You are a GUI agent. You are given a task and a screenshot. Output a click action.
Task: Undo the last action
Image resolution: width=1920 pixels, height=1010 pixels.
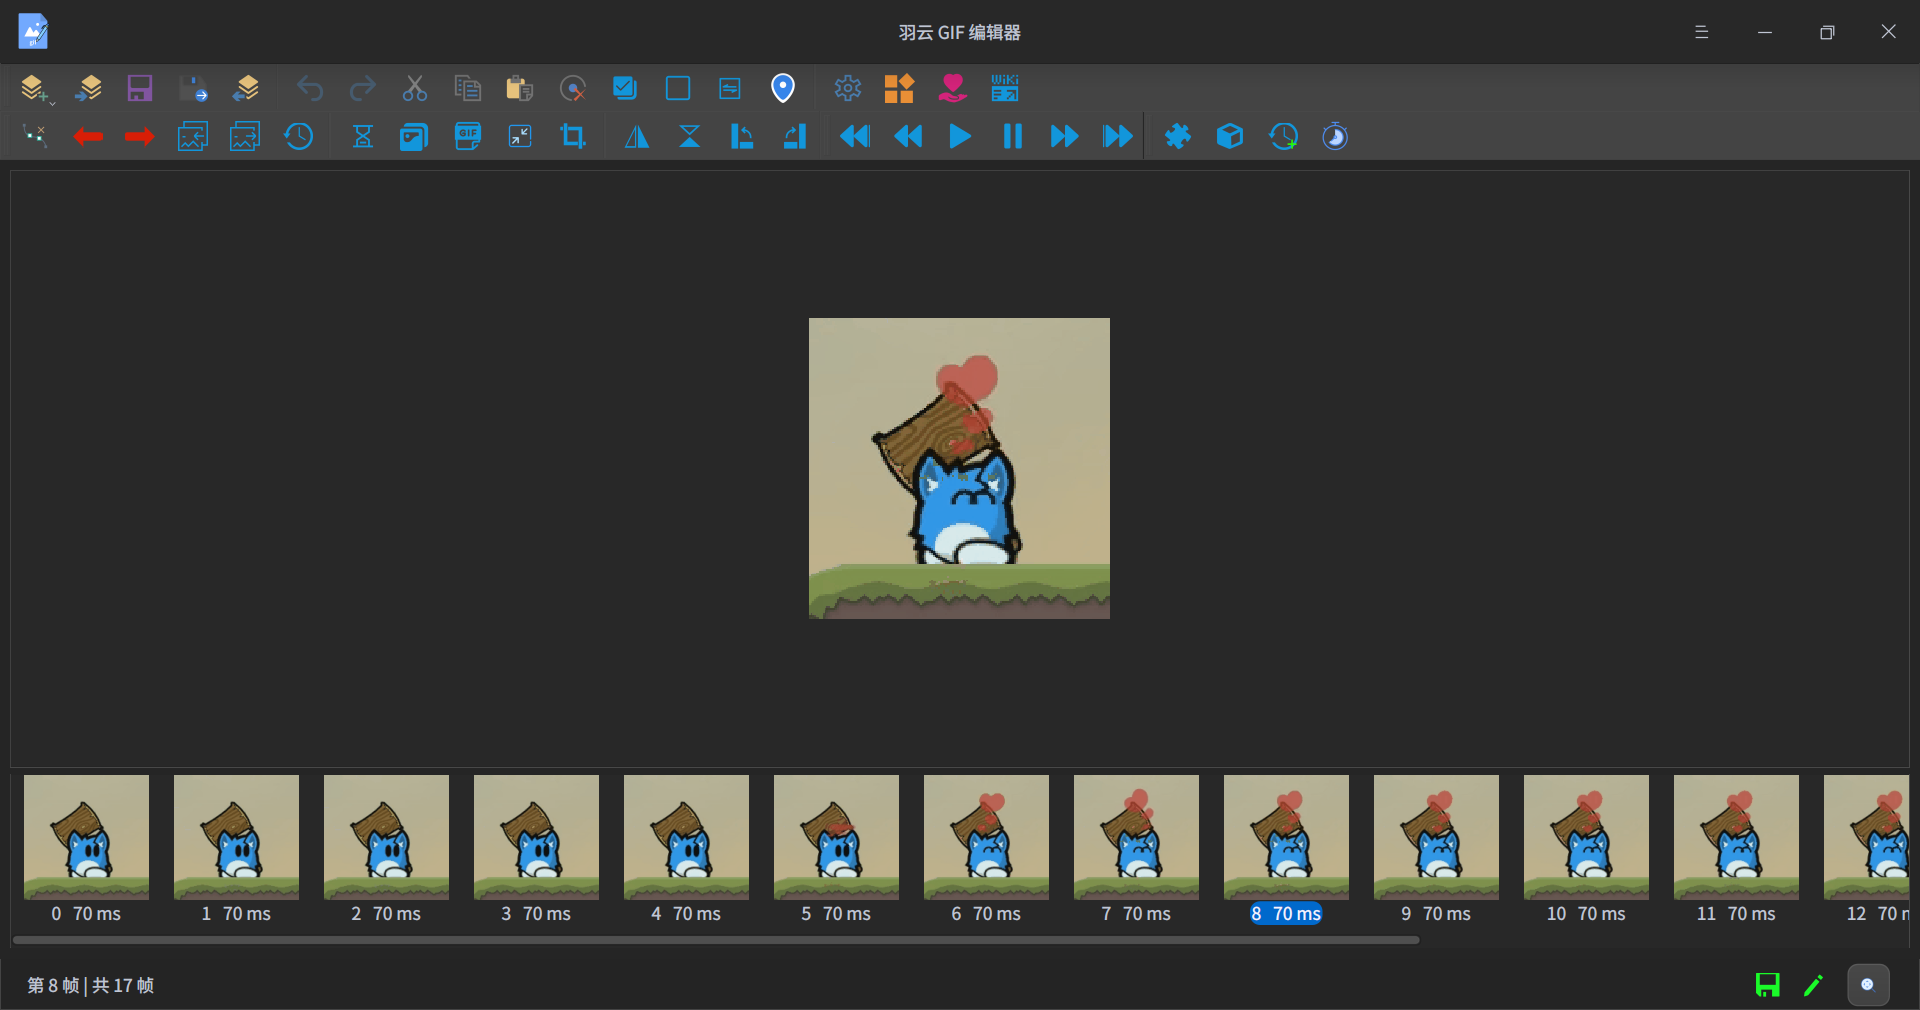(310, 88)
